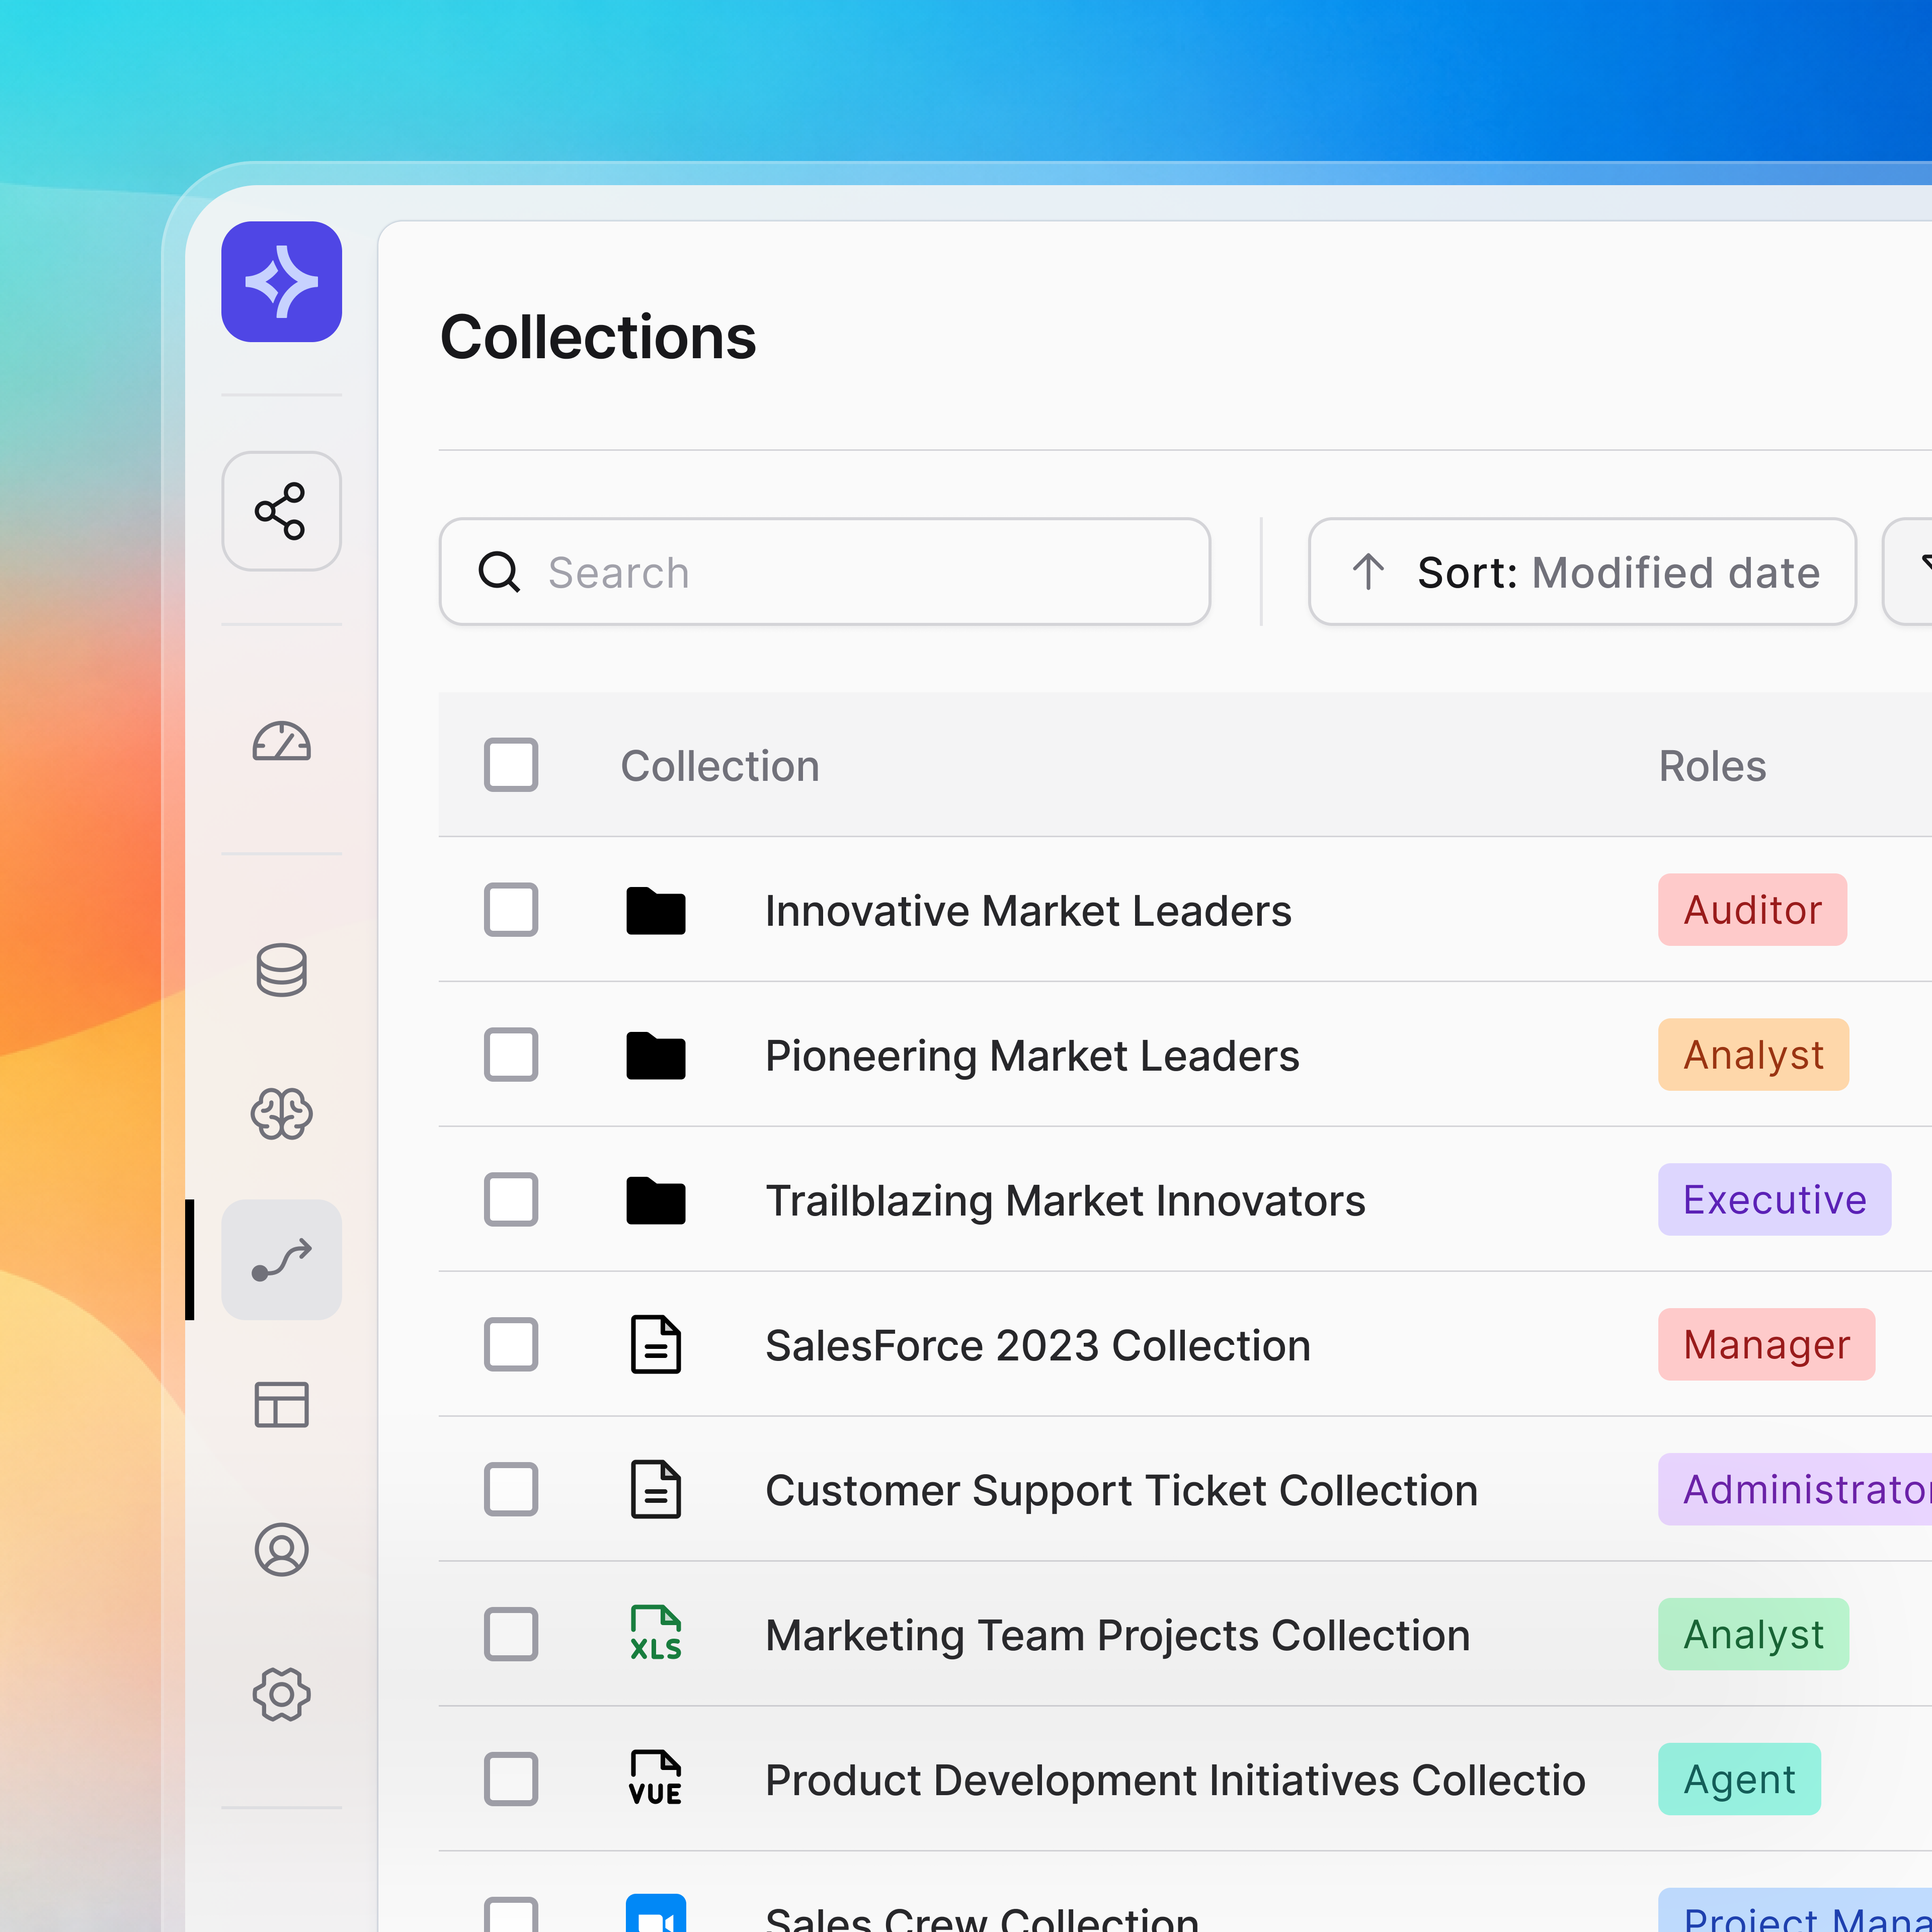Check the Innovative Market Leaders row

point(511,910)
